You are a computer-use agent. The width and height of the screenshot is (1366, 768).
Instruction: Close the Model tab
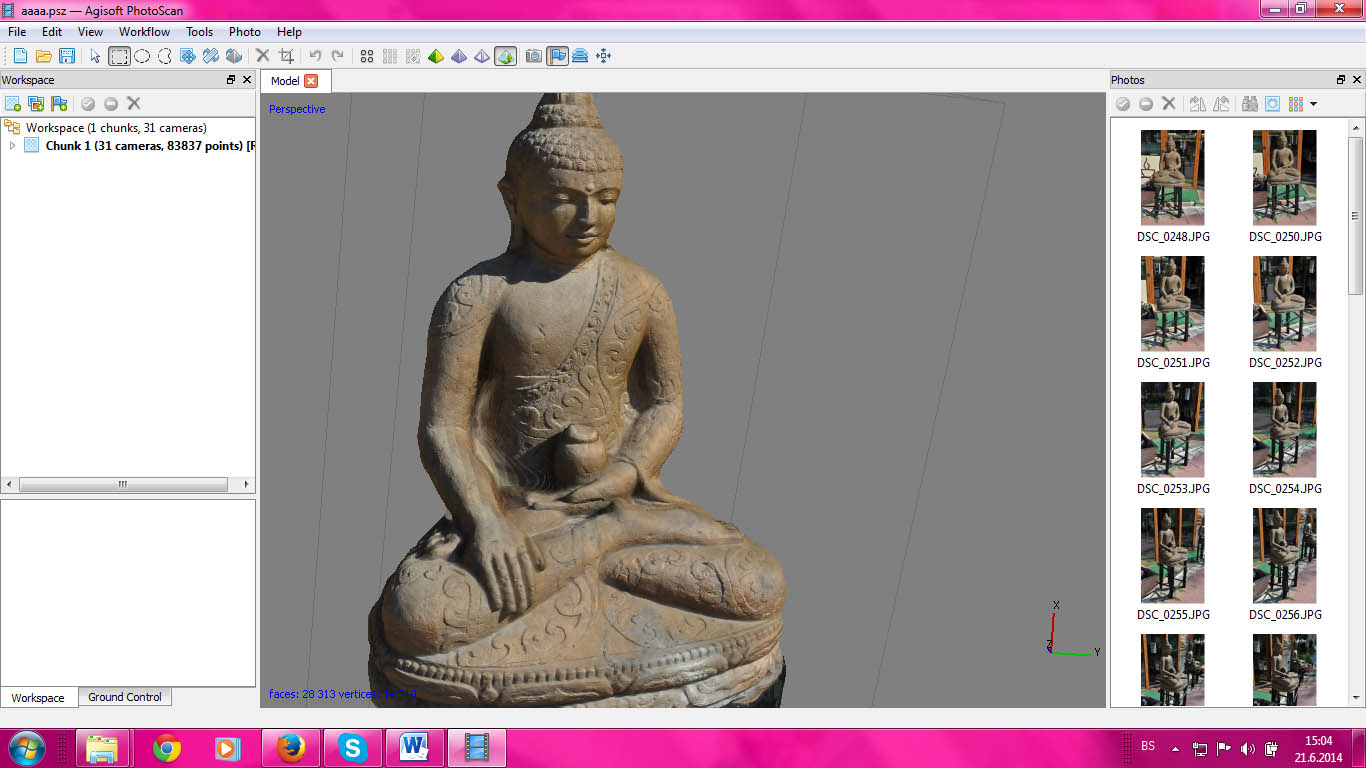[x=311, y=81]
